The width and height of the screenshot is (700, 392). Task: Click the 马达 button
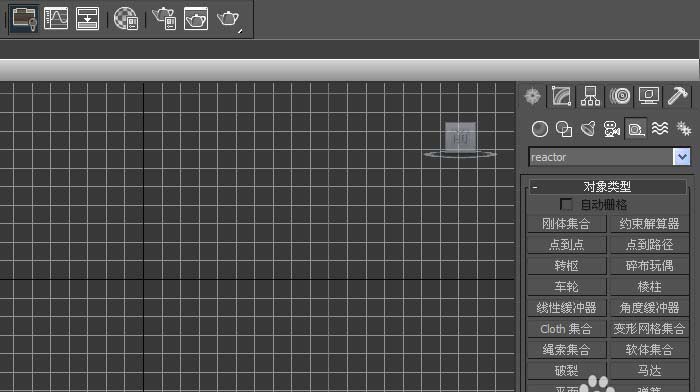click(x=649, y=371)
